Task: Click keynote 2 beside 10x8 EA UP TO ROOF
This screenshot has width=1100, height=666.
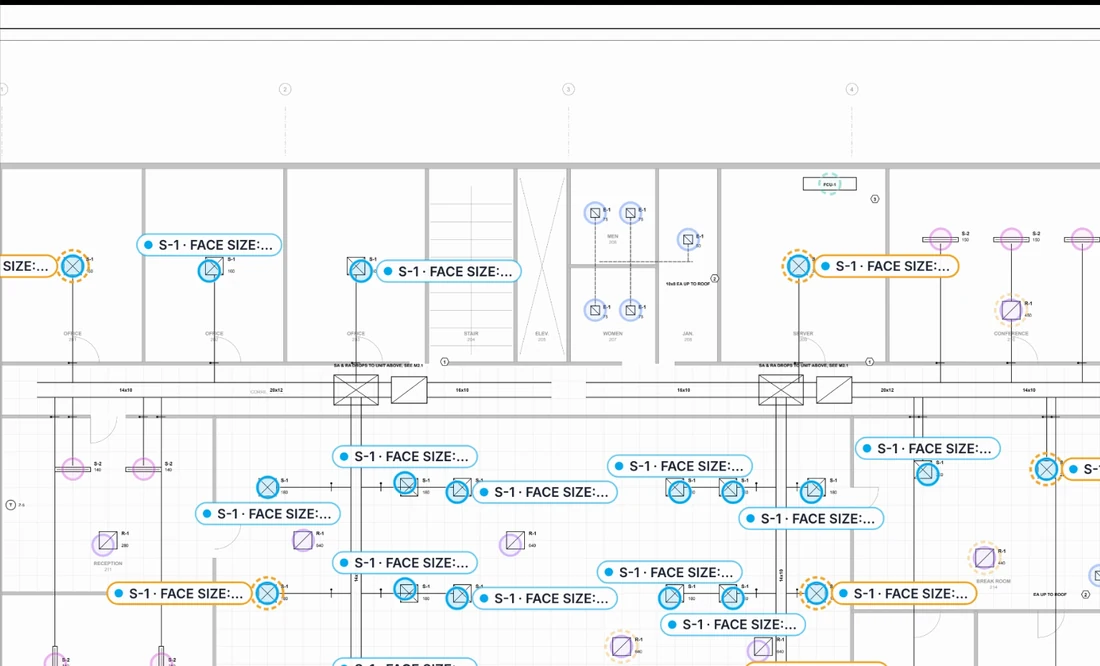Action: coord(715,279)
